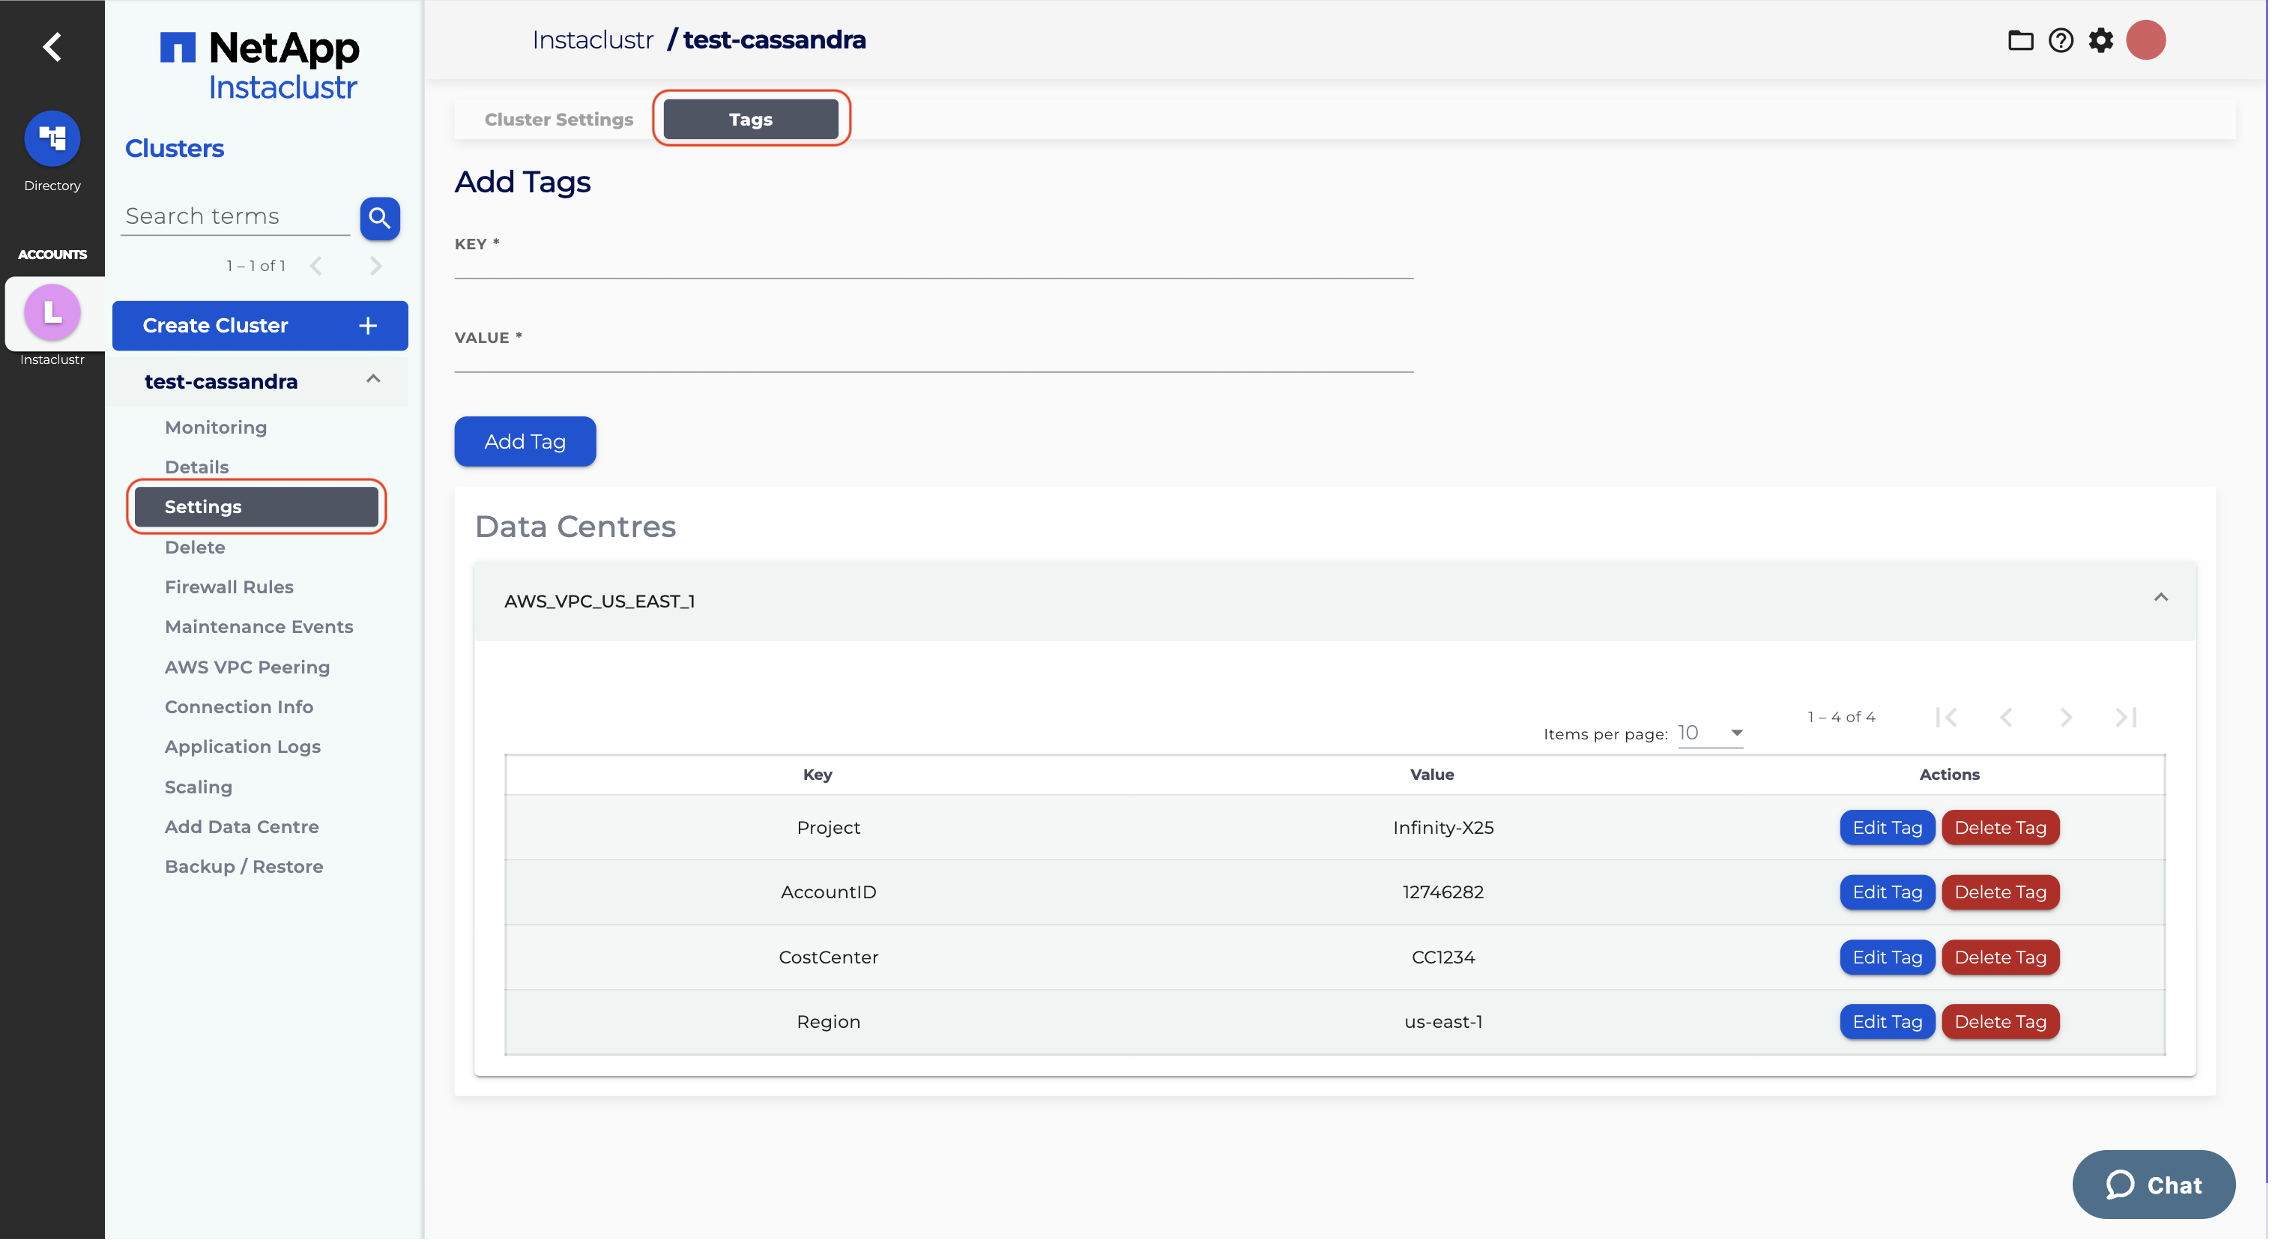Image resolution: width=2272 pixels, height=1244 pixels.
Task: Open the Items per page dropdown
Action: [1711, 733]
